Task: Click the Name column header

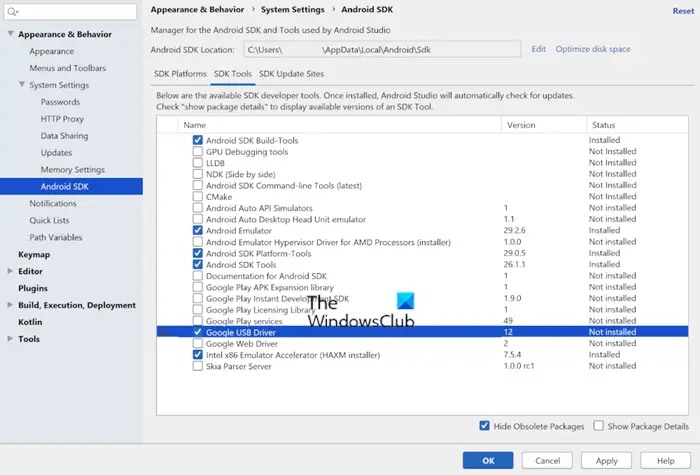Action: point(339,125)
